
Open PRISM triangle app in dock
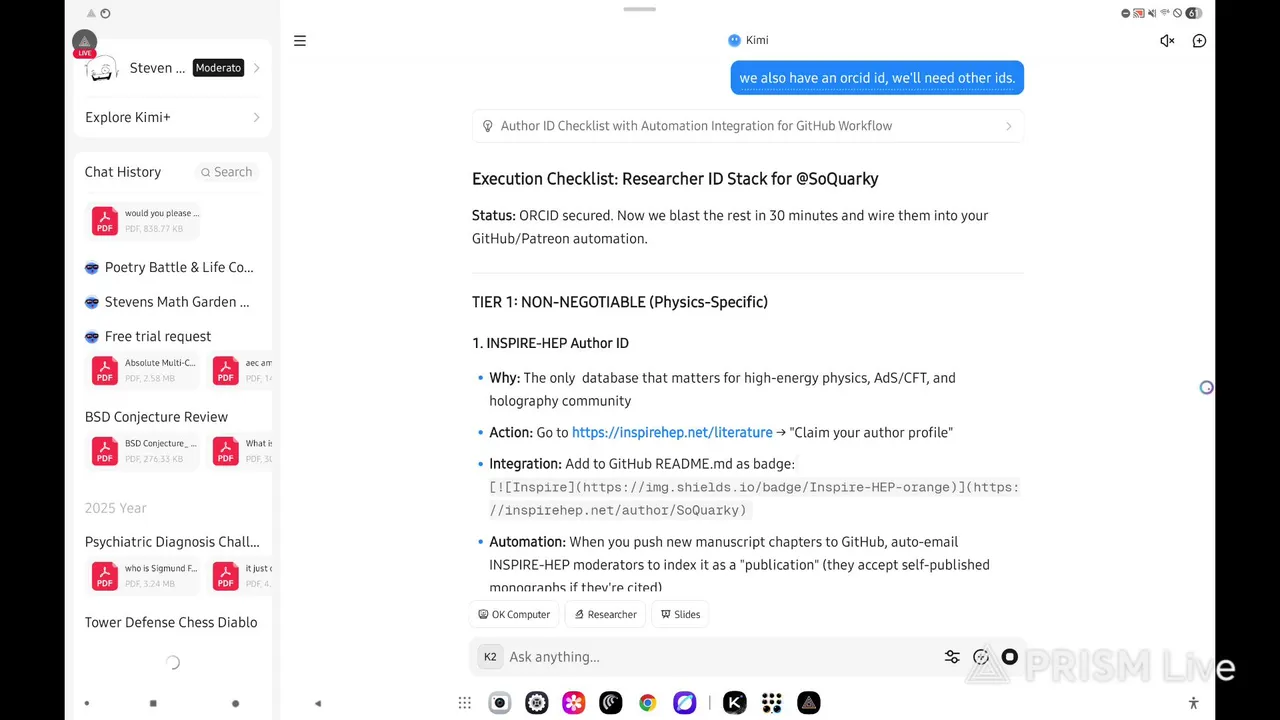click(x=809, y=703)
